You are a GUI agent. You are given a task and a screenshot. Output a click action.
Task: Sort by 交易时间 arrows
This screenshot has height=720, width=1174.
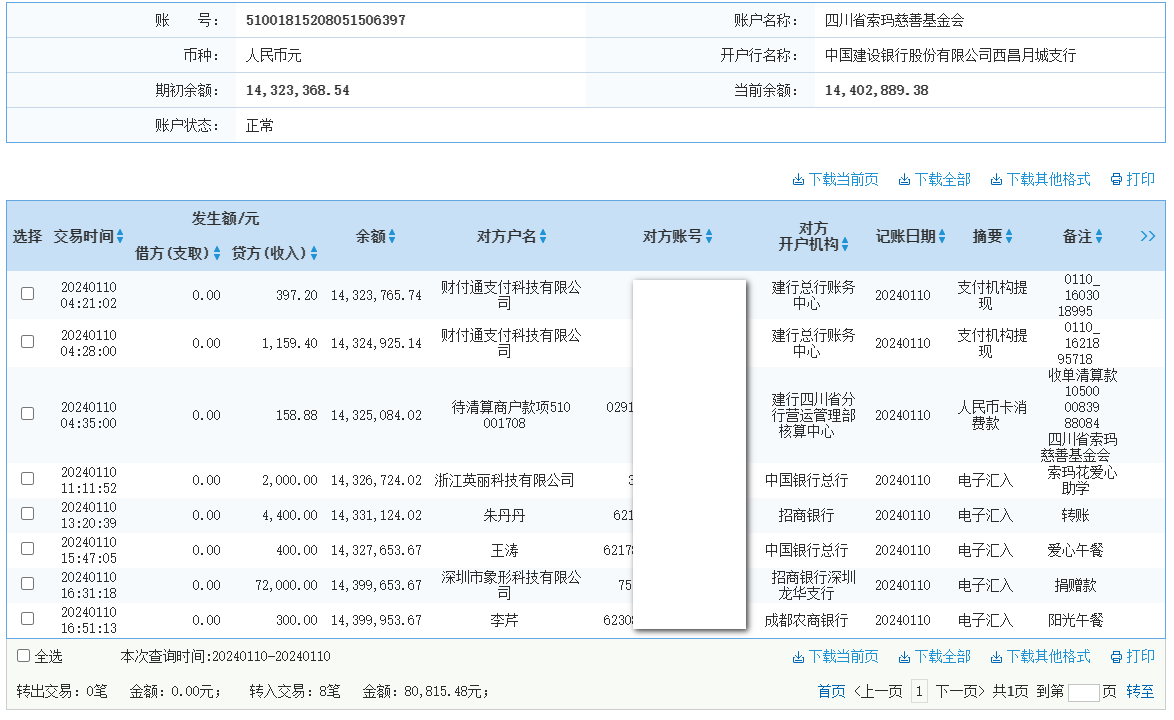pyautogui.click(x=120, y=237)
